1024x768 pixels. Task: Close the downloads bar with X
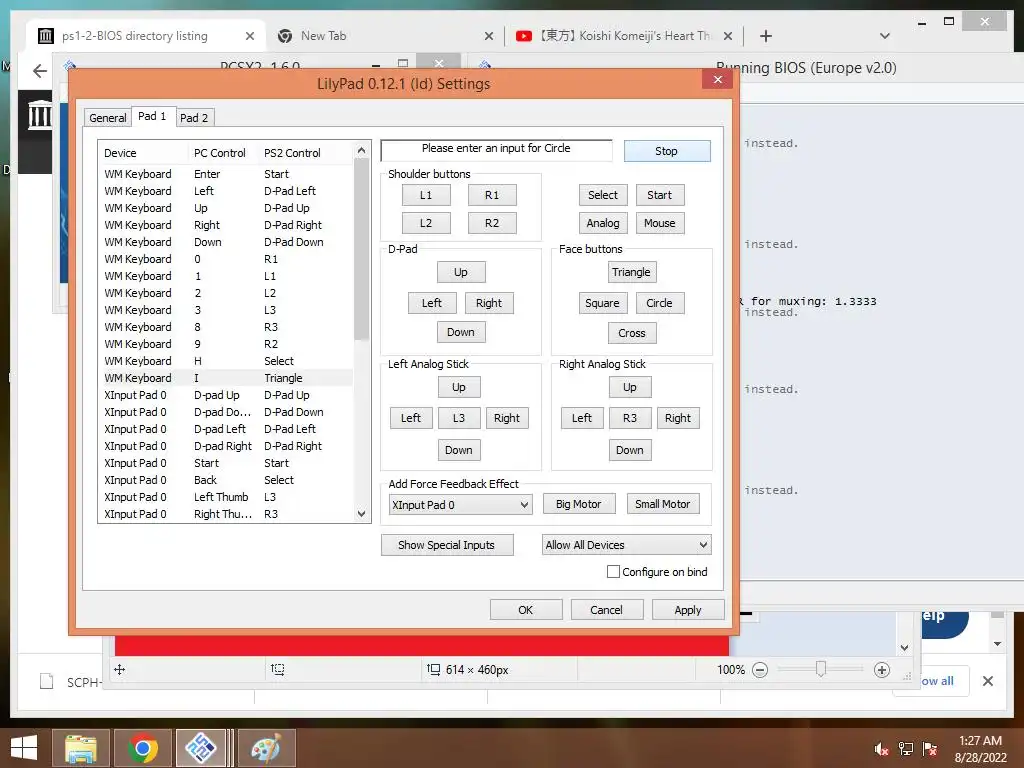click(x=987, y=681)
